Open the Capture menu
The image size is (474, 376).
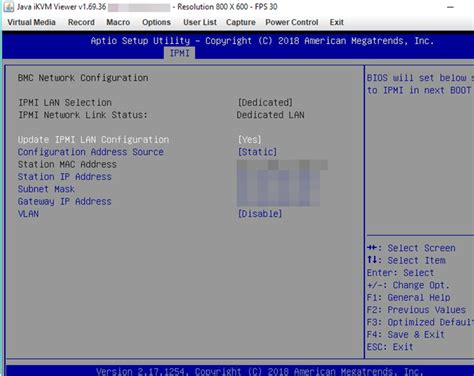point(241,22)
